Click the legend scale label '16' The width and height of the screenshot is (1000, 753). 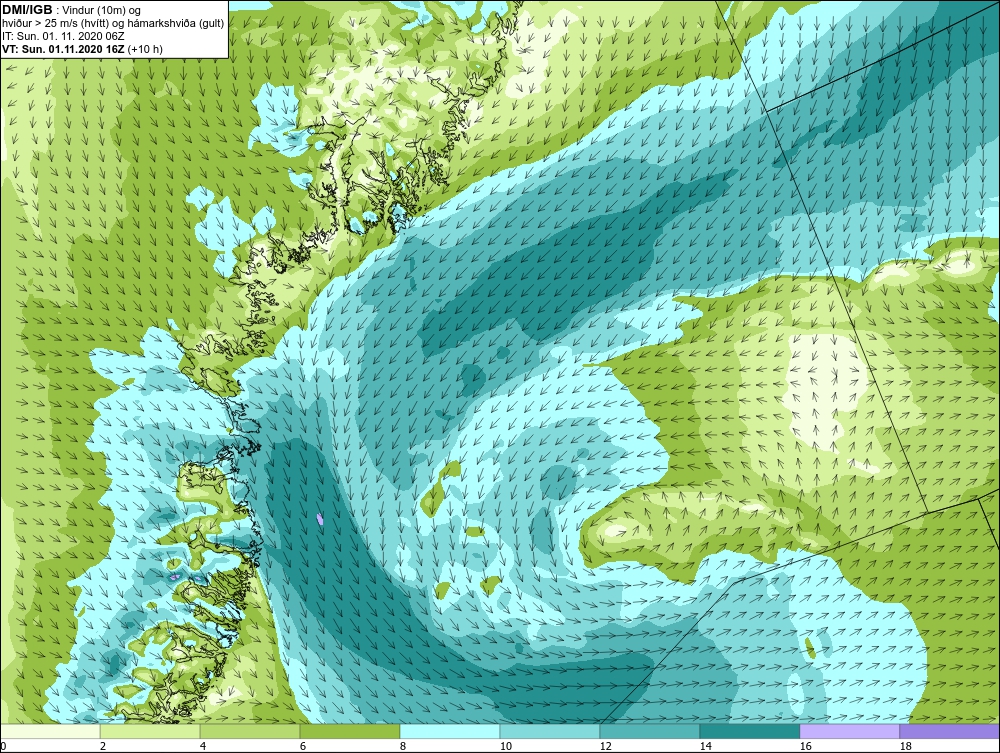(805, 747)
